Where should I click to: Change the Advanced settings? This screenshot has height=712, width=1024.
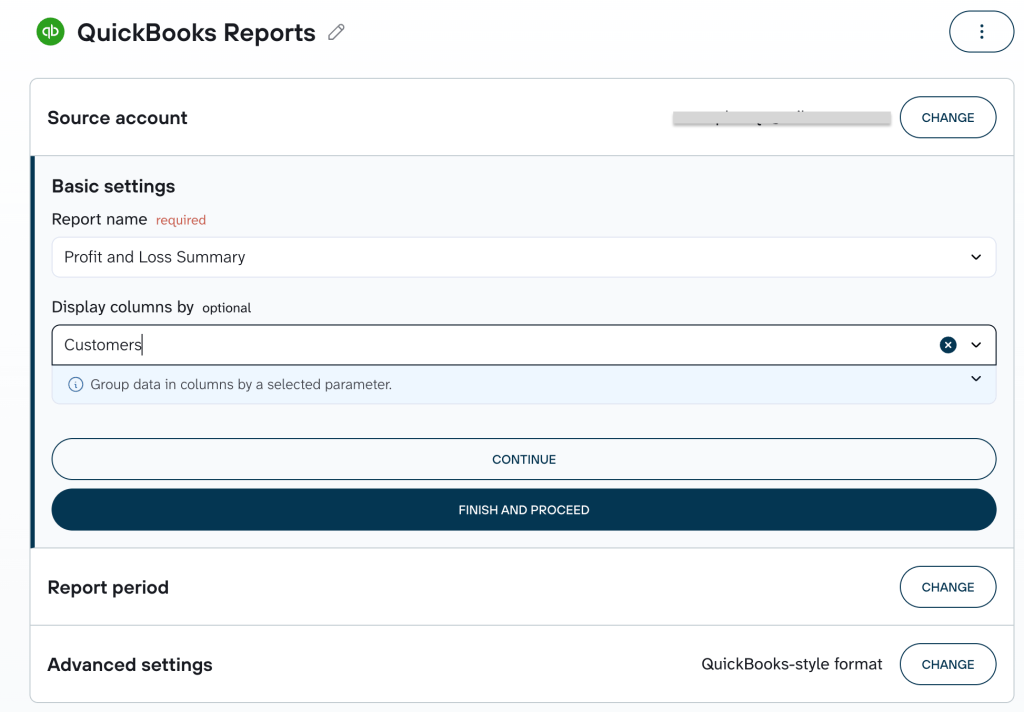point(948,664)
